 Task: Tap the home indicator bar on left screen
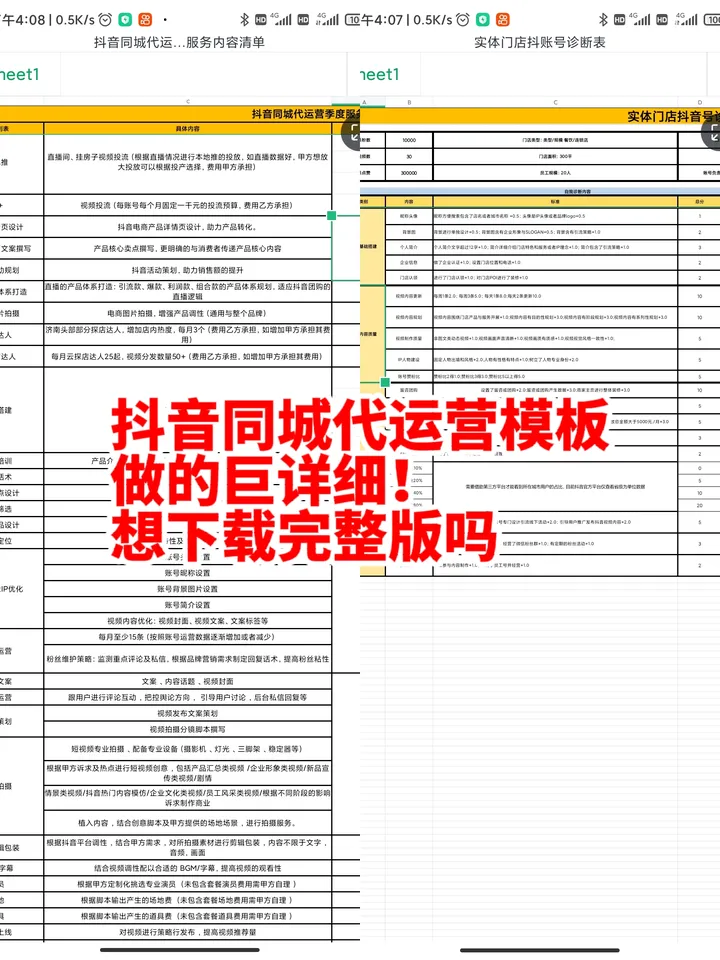(x=180, y=950)
